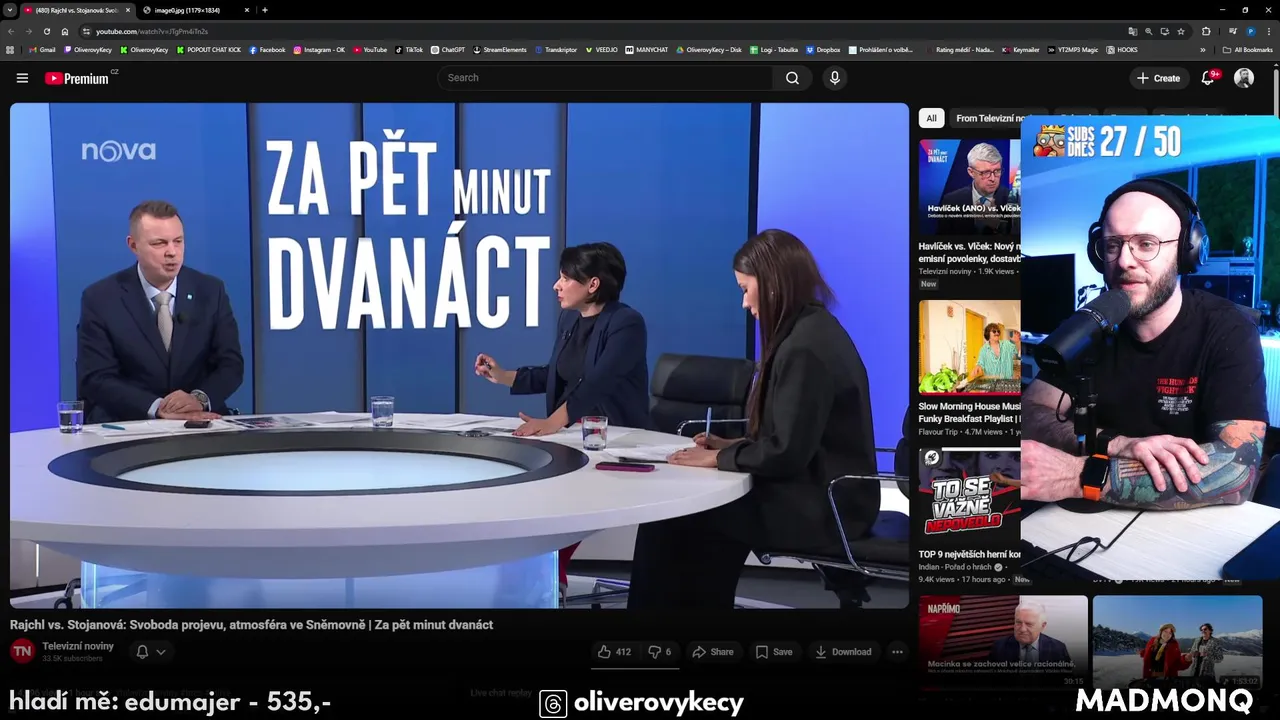Open the YT2MP3 Magic bookmark
Image resolution: width=1280 pixels, height=720 pixels.
coord(1072,49)
